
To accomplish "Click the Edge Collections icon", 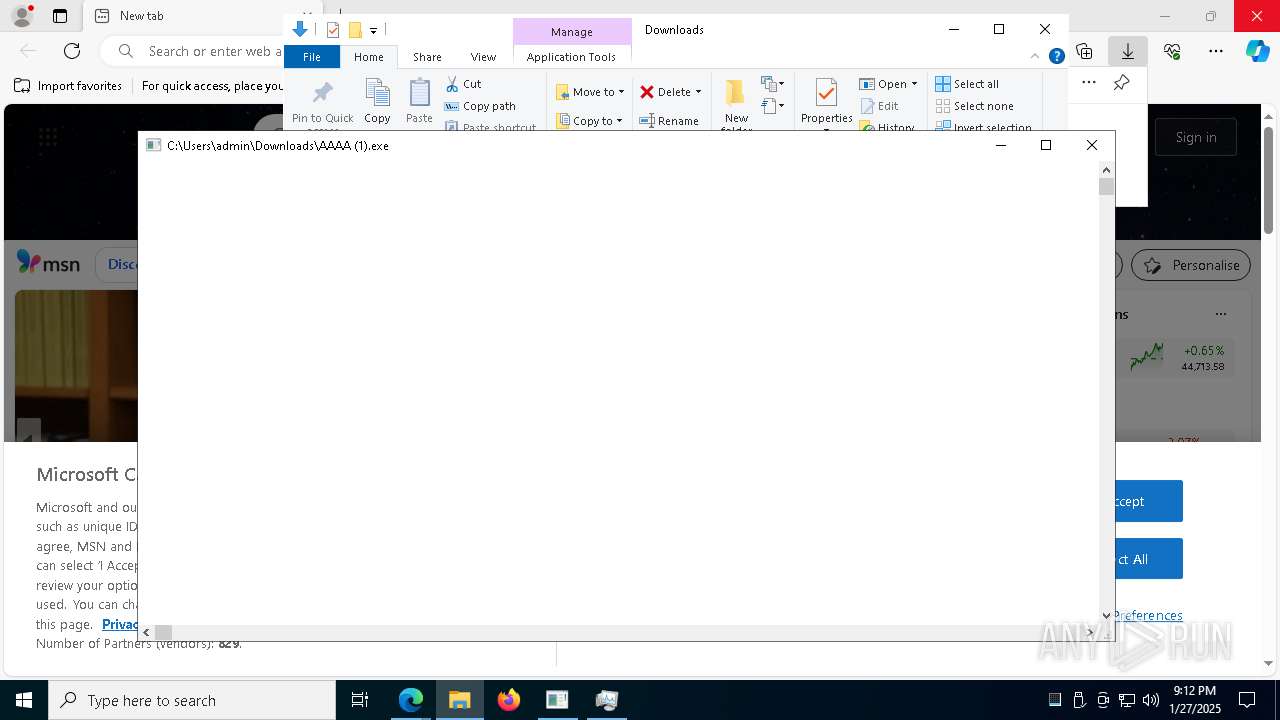I will [x=1084, y=51].
